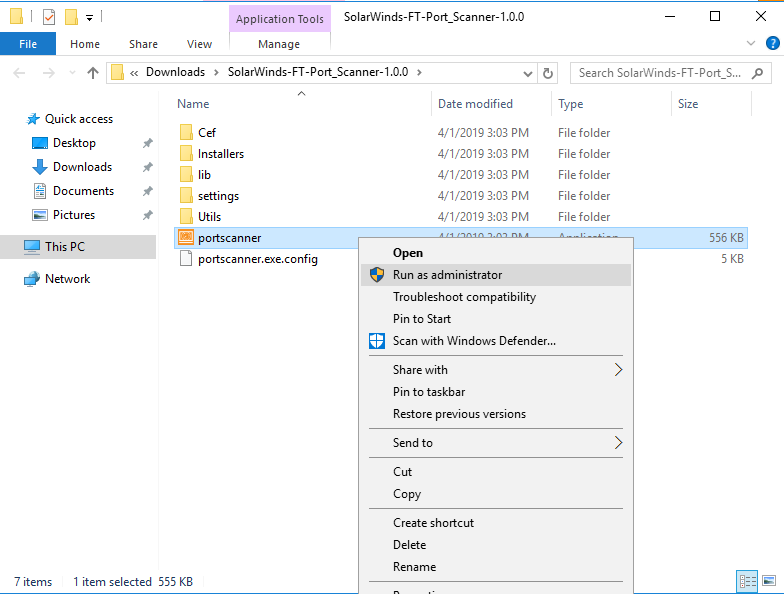Select Troubleshoot compatibility
The height and width of the screenshot is (594, 784).
(496, 296)
